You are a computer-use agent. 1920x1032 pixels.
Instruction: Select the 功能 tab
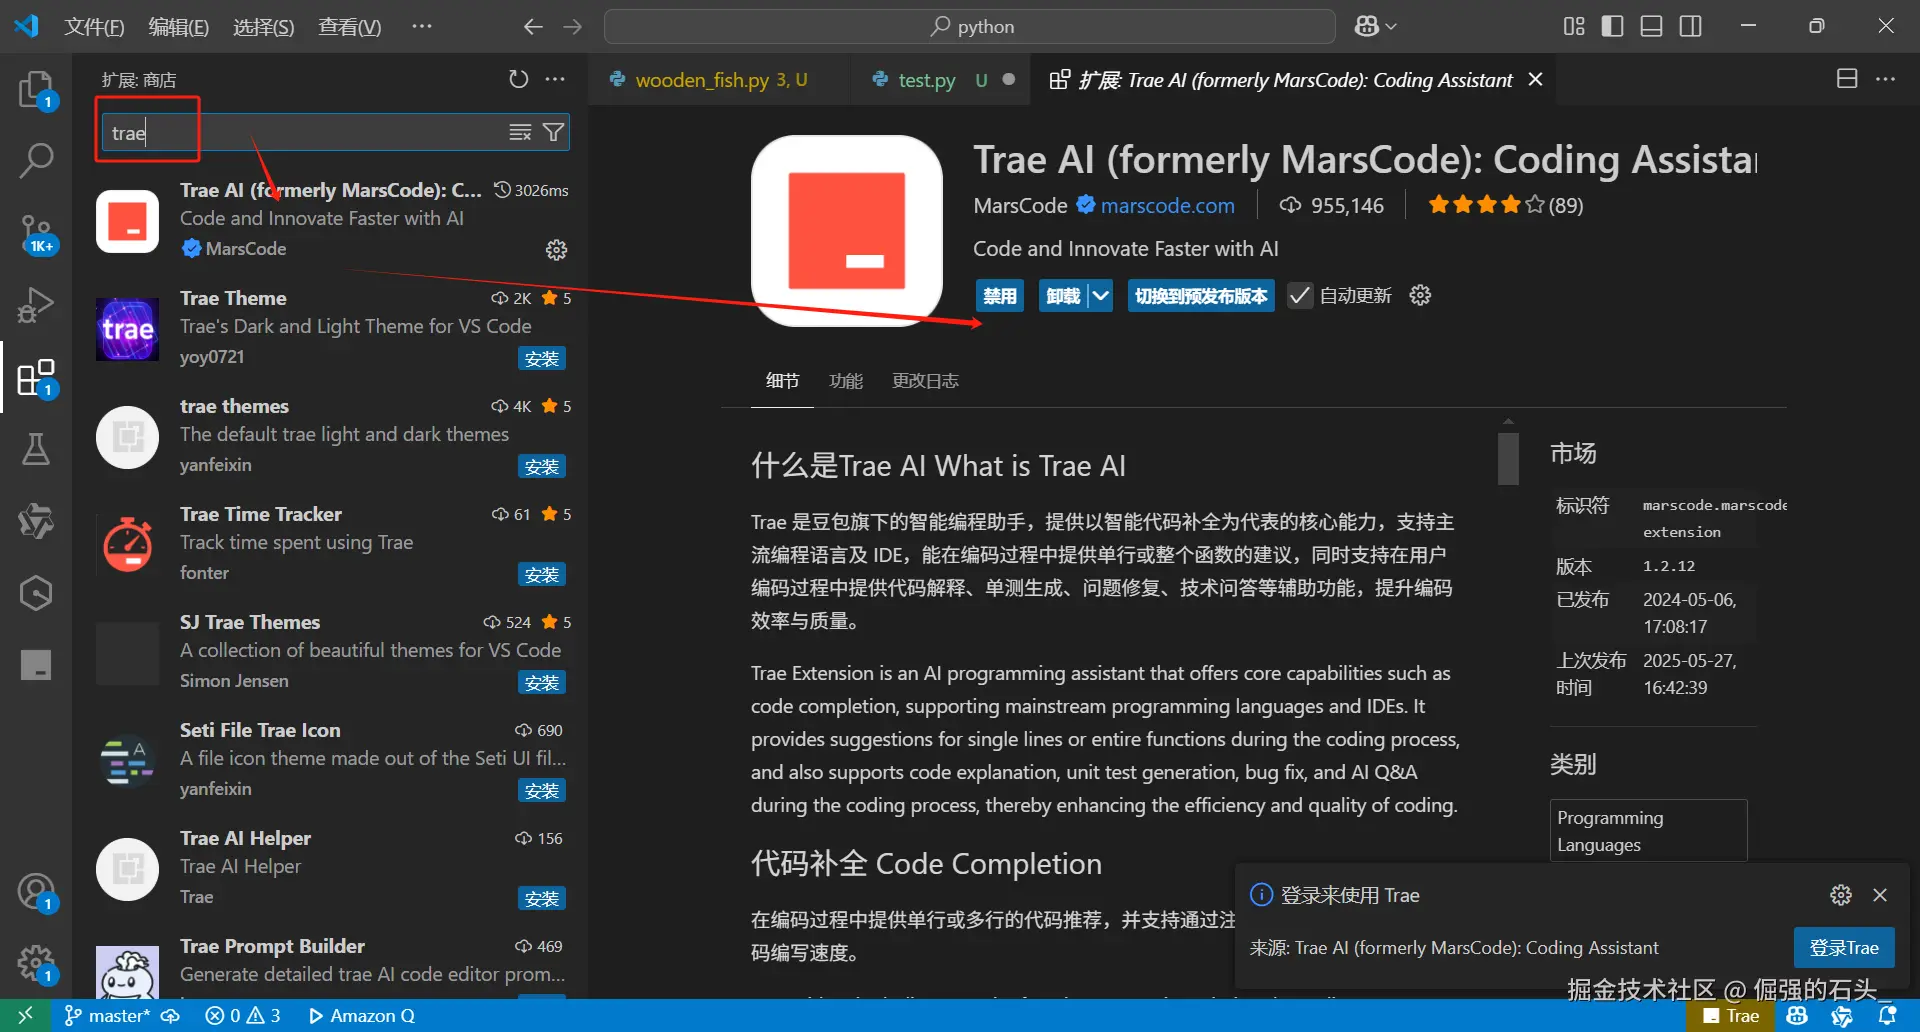tap(846, 381)
